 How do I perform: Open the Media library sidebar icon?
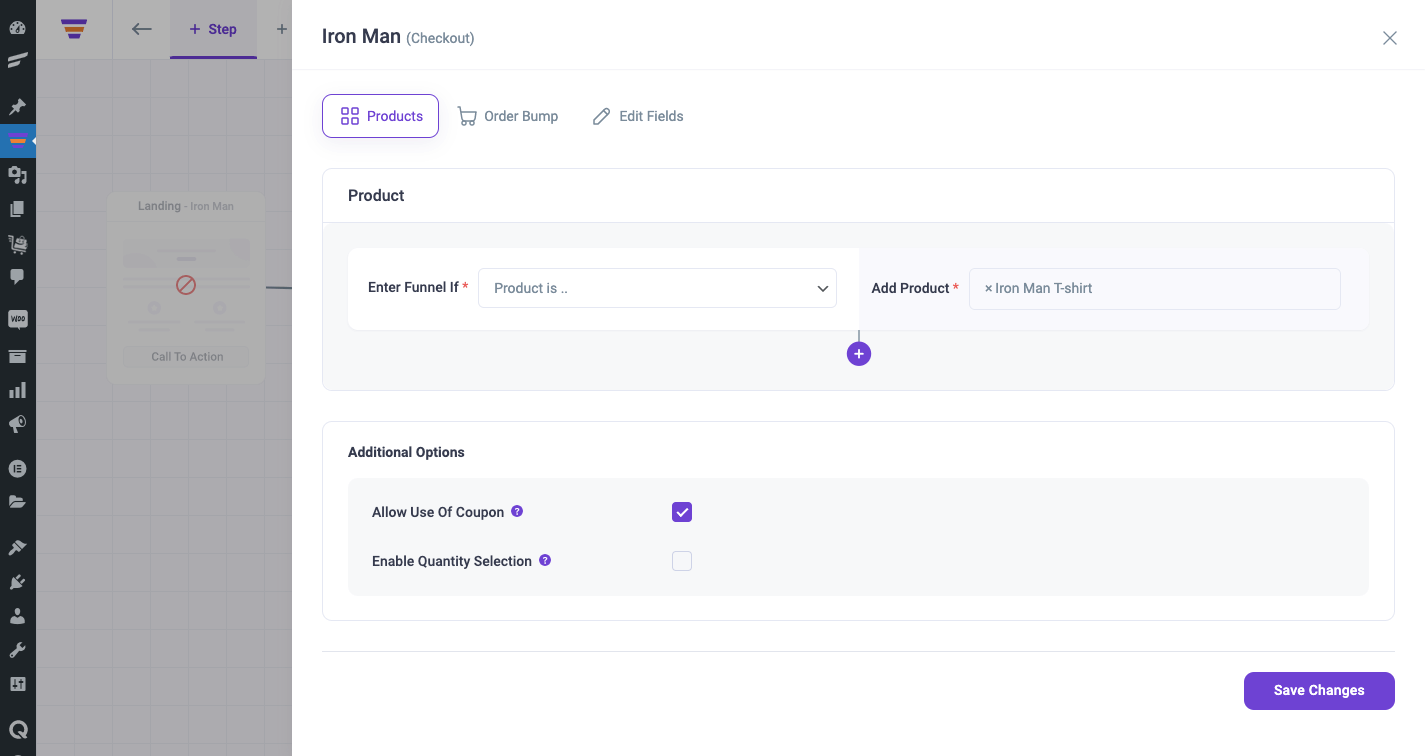pos(17,175)
